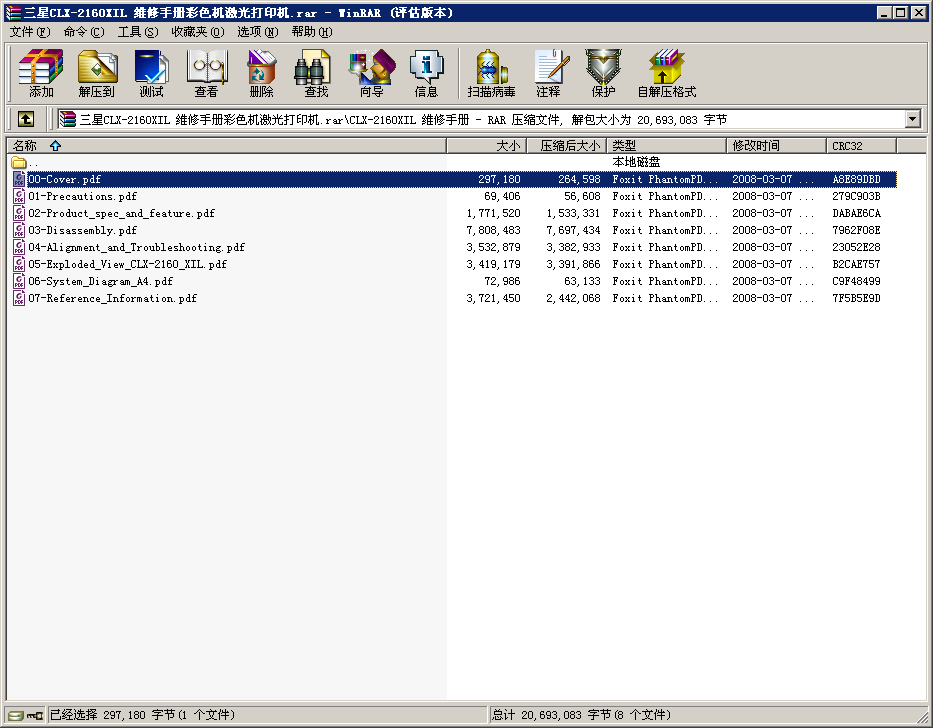Click the selected 297,180 bytes status text
Image resolution: width=933 pixels, height=728 pixels.
pyautogui.click(x=142, y=715)
